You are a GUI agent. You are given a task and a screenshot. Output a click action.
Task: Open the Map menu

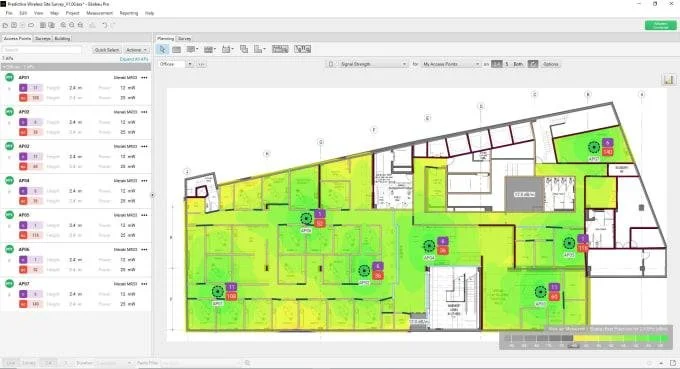54,13
